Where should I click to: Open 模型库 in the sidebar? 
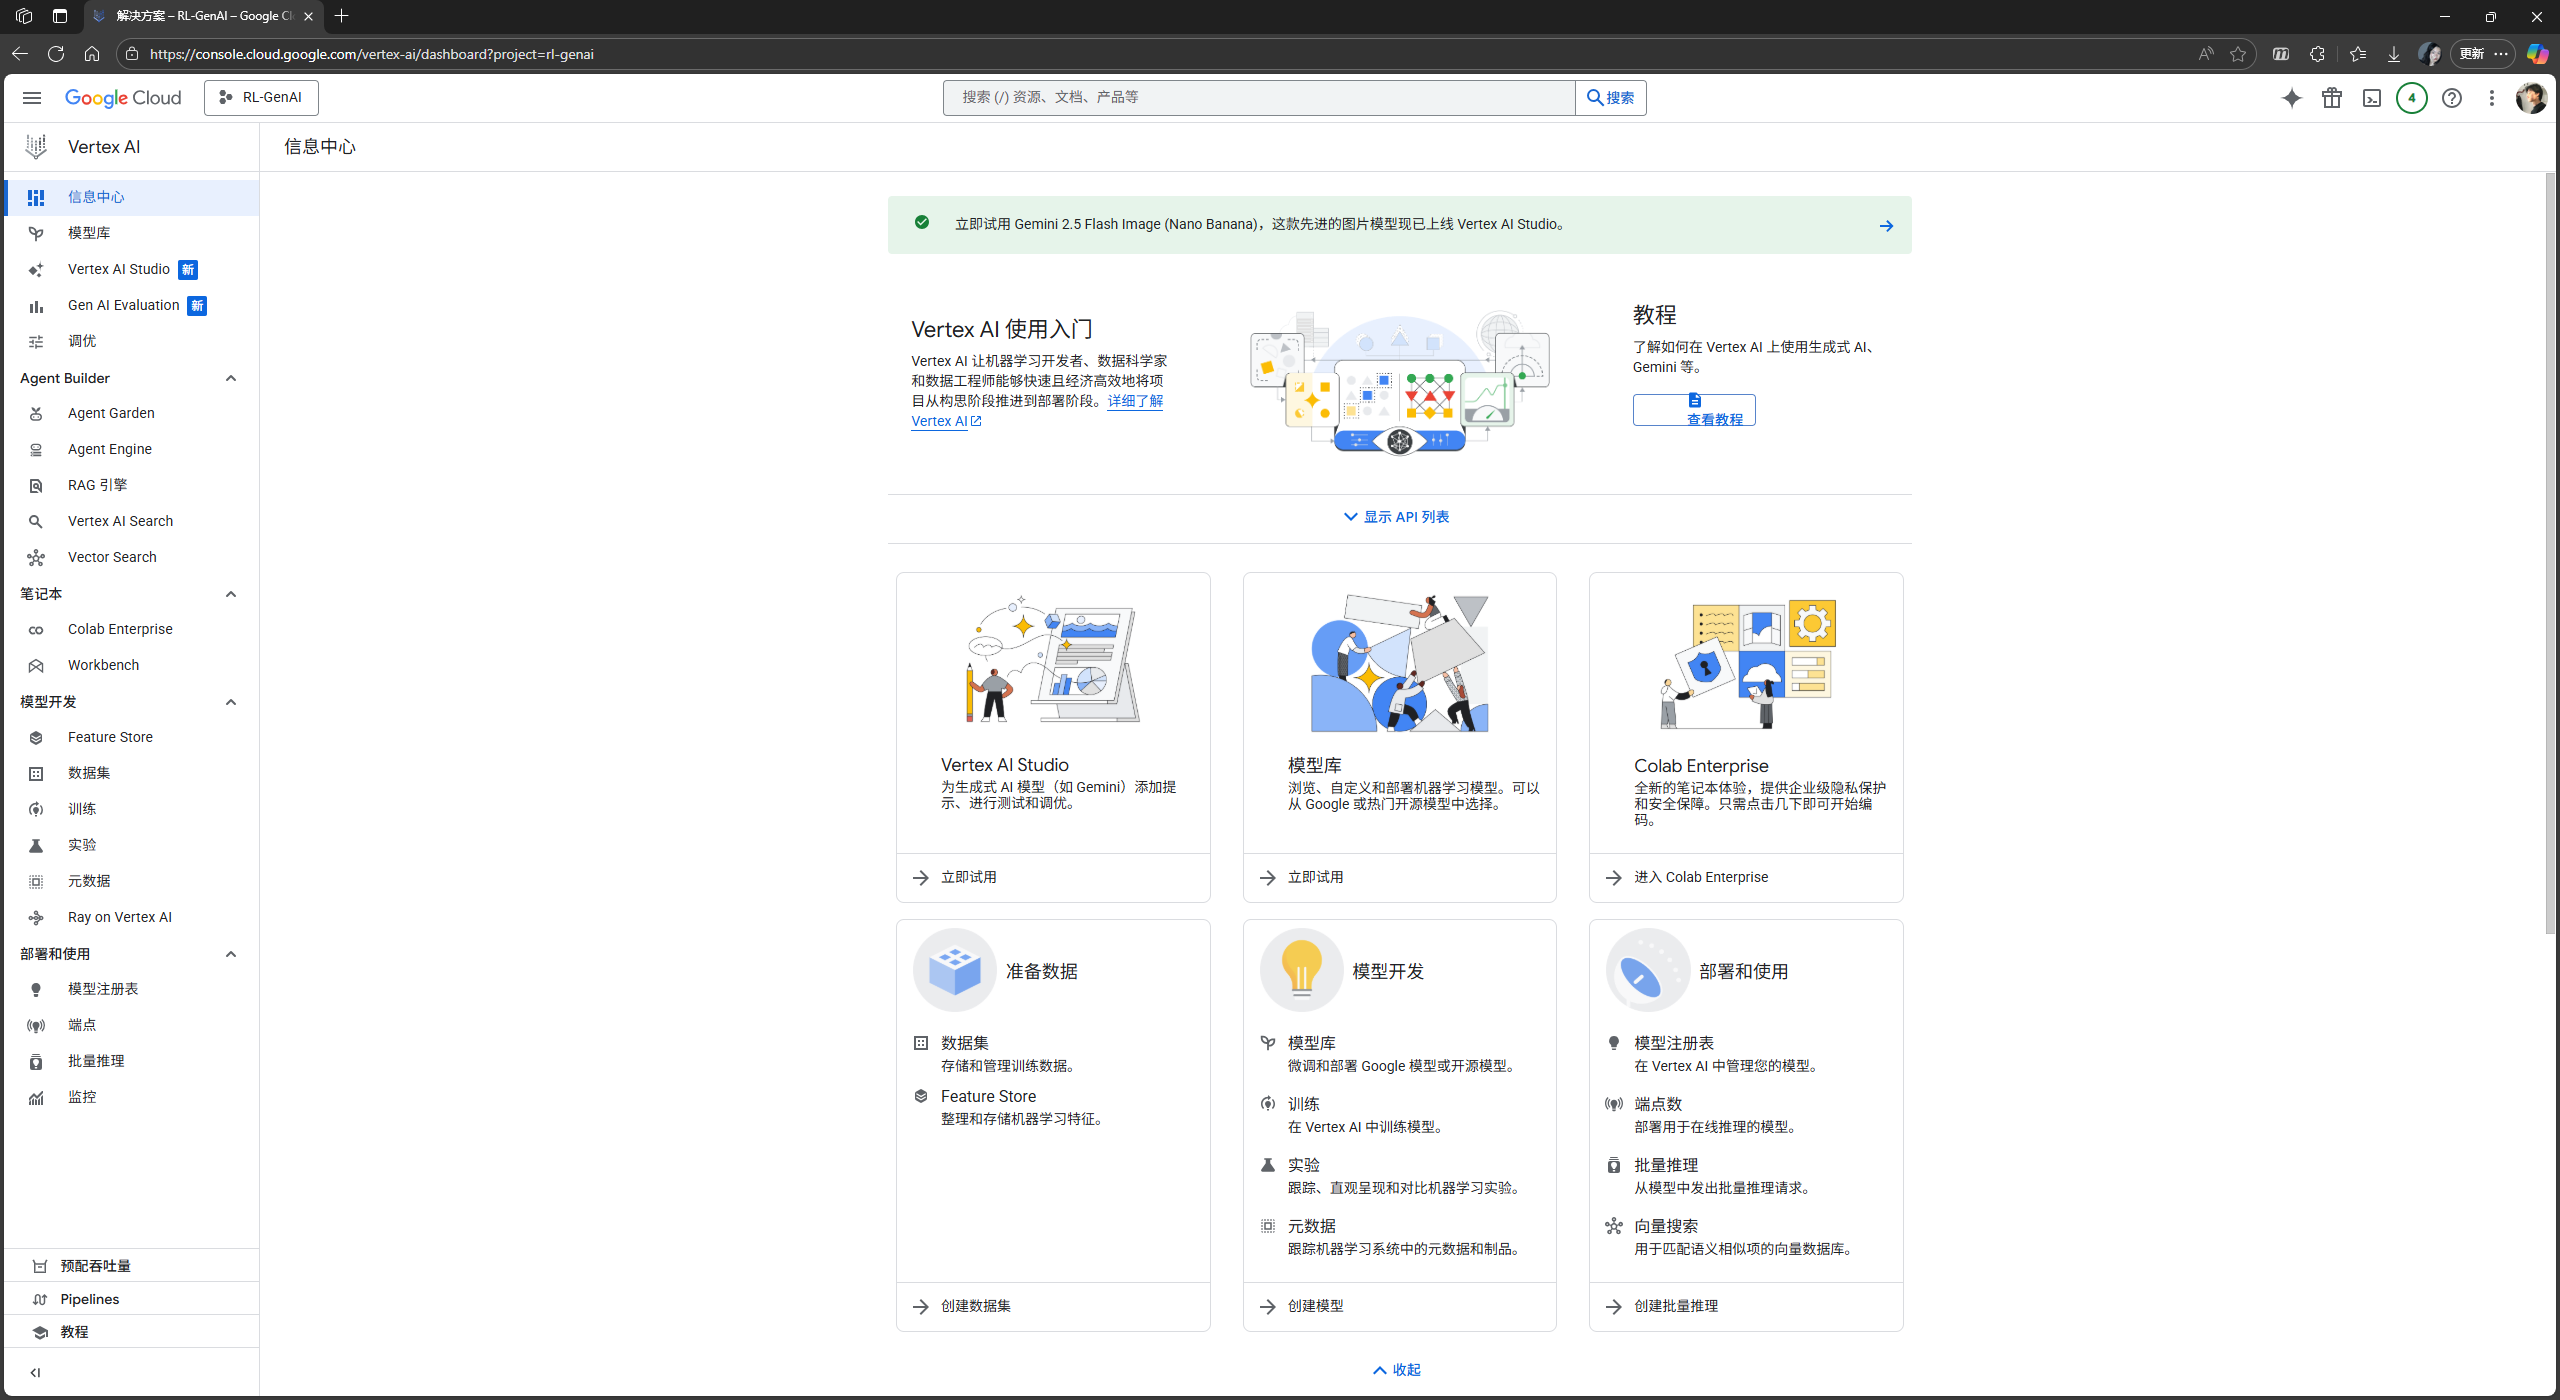click(x=132, y=233)
